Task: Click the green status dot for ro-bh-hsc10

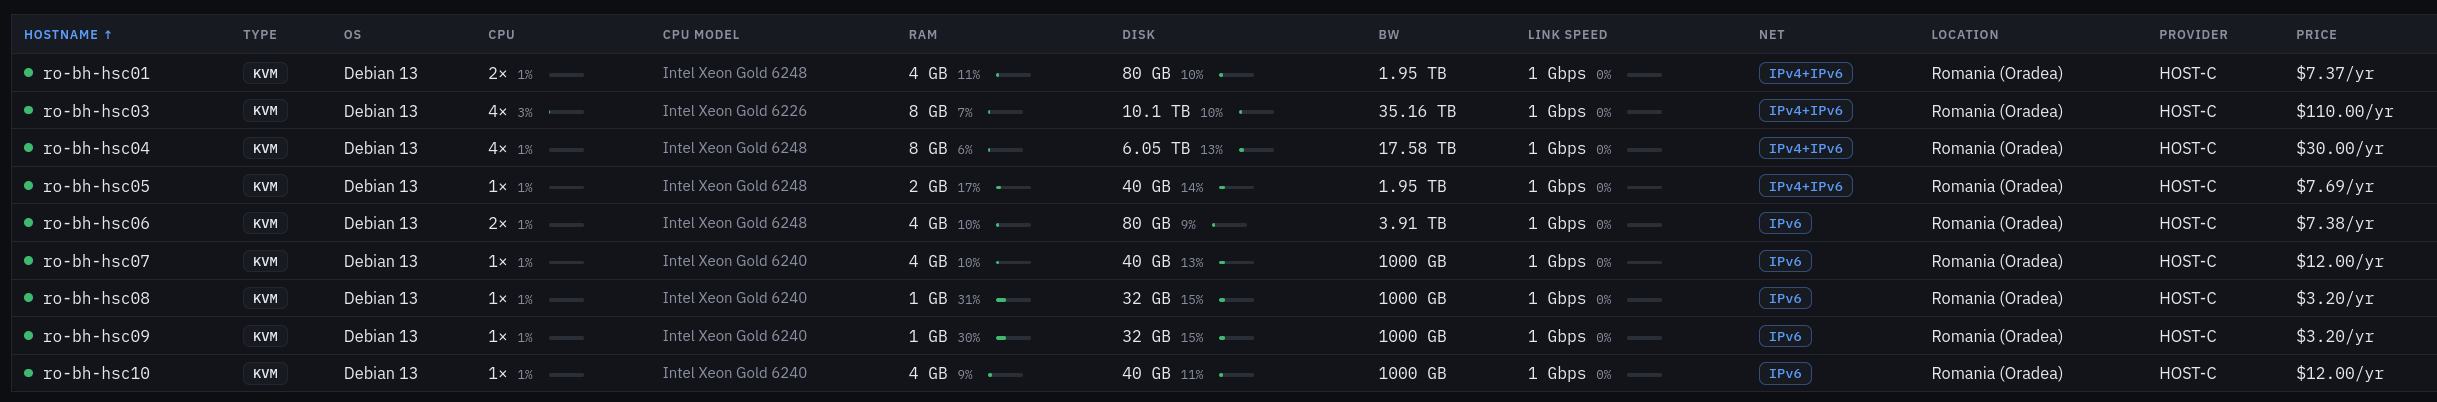Action: pos(29,373)
